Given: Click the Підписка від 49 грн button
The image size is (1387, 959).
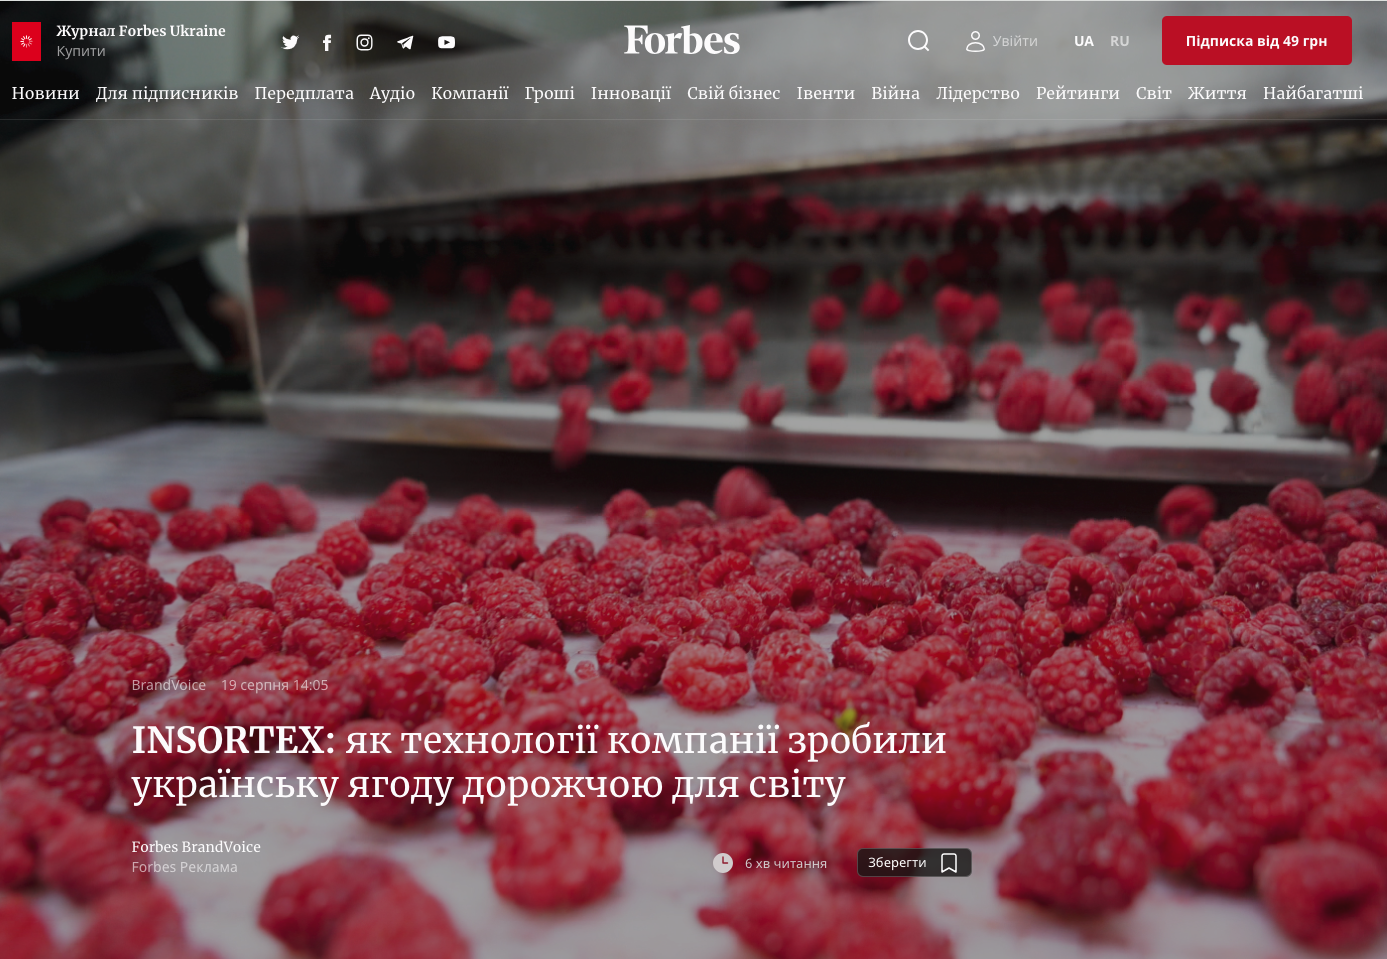Looking at the screenshot, I should (1256, 41).
